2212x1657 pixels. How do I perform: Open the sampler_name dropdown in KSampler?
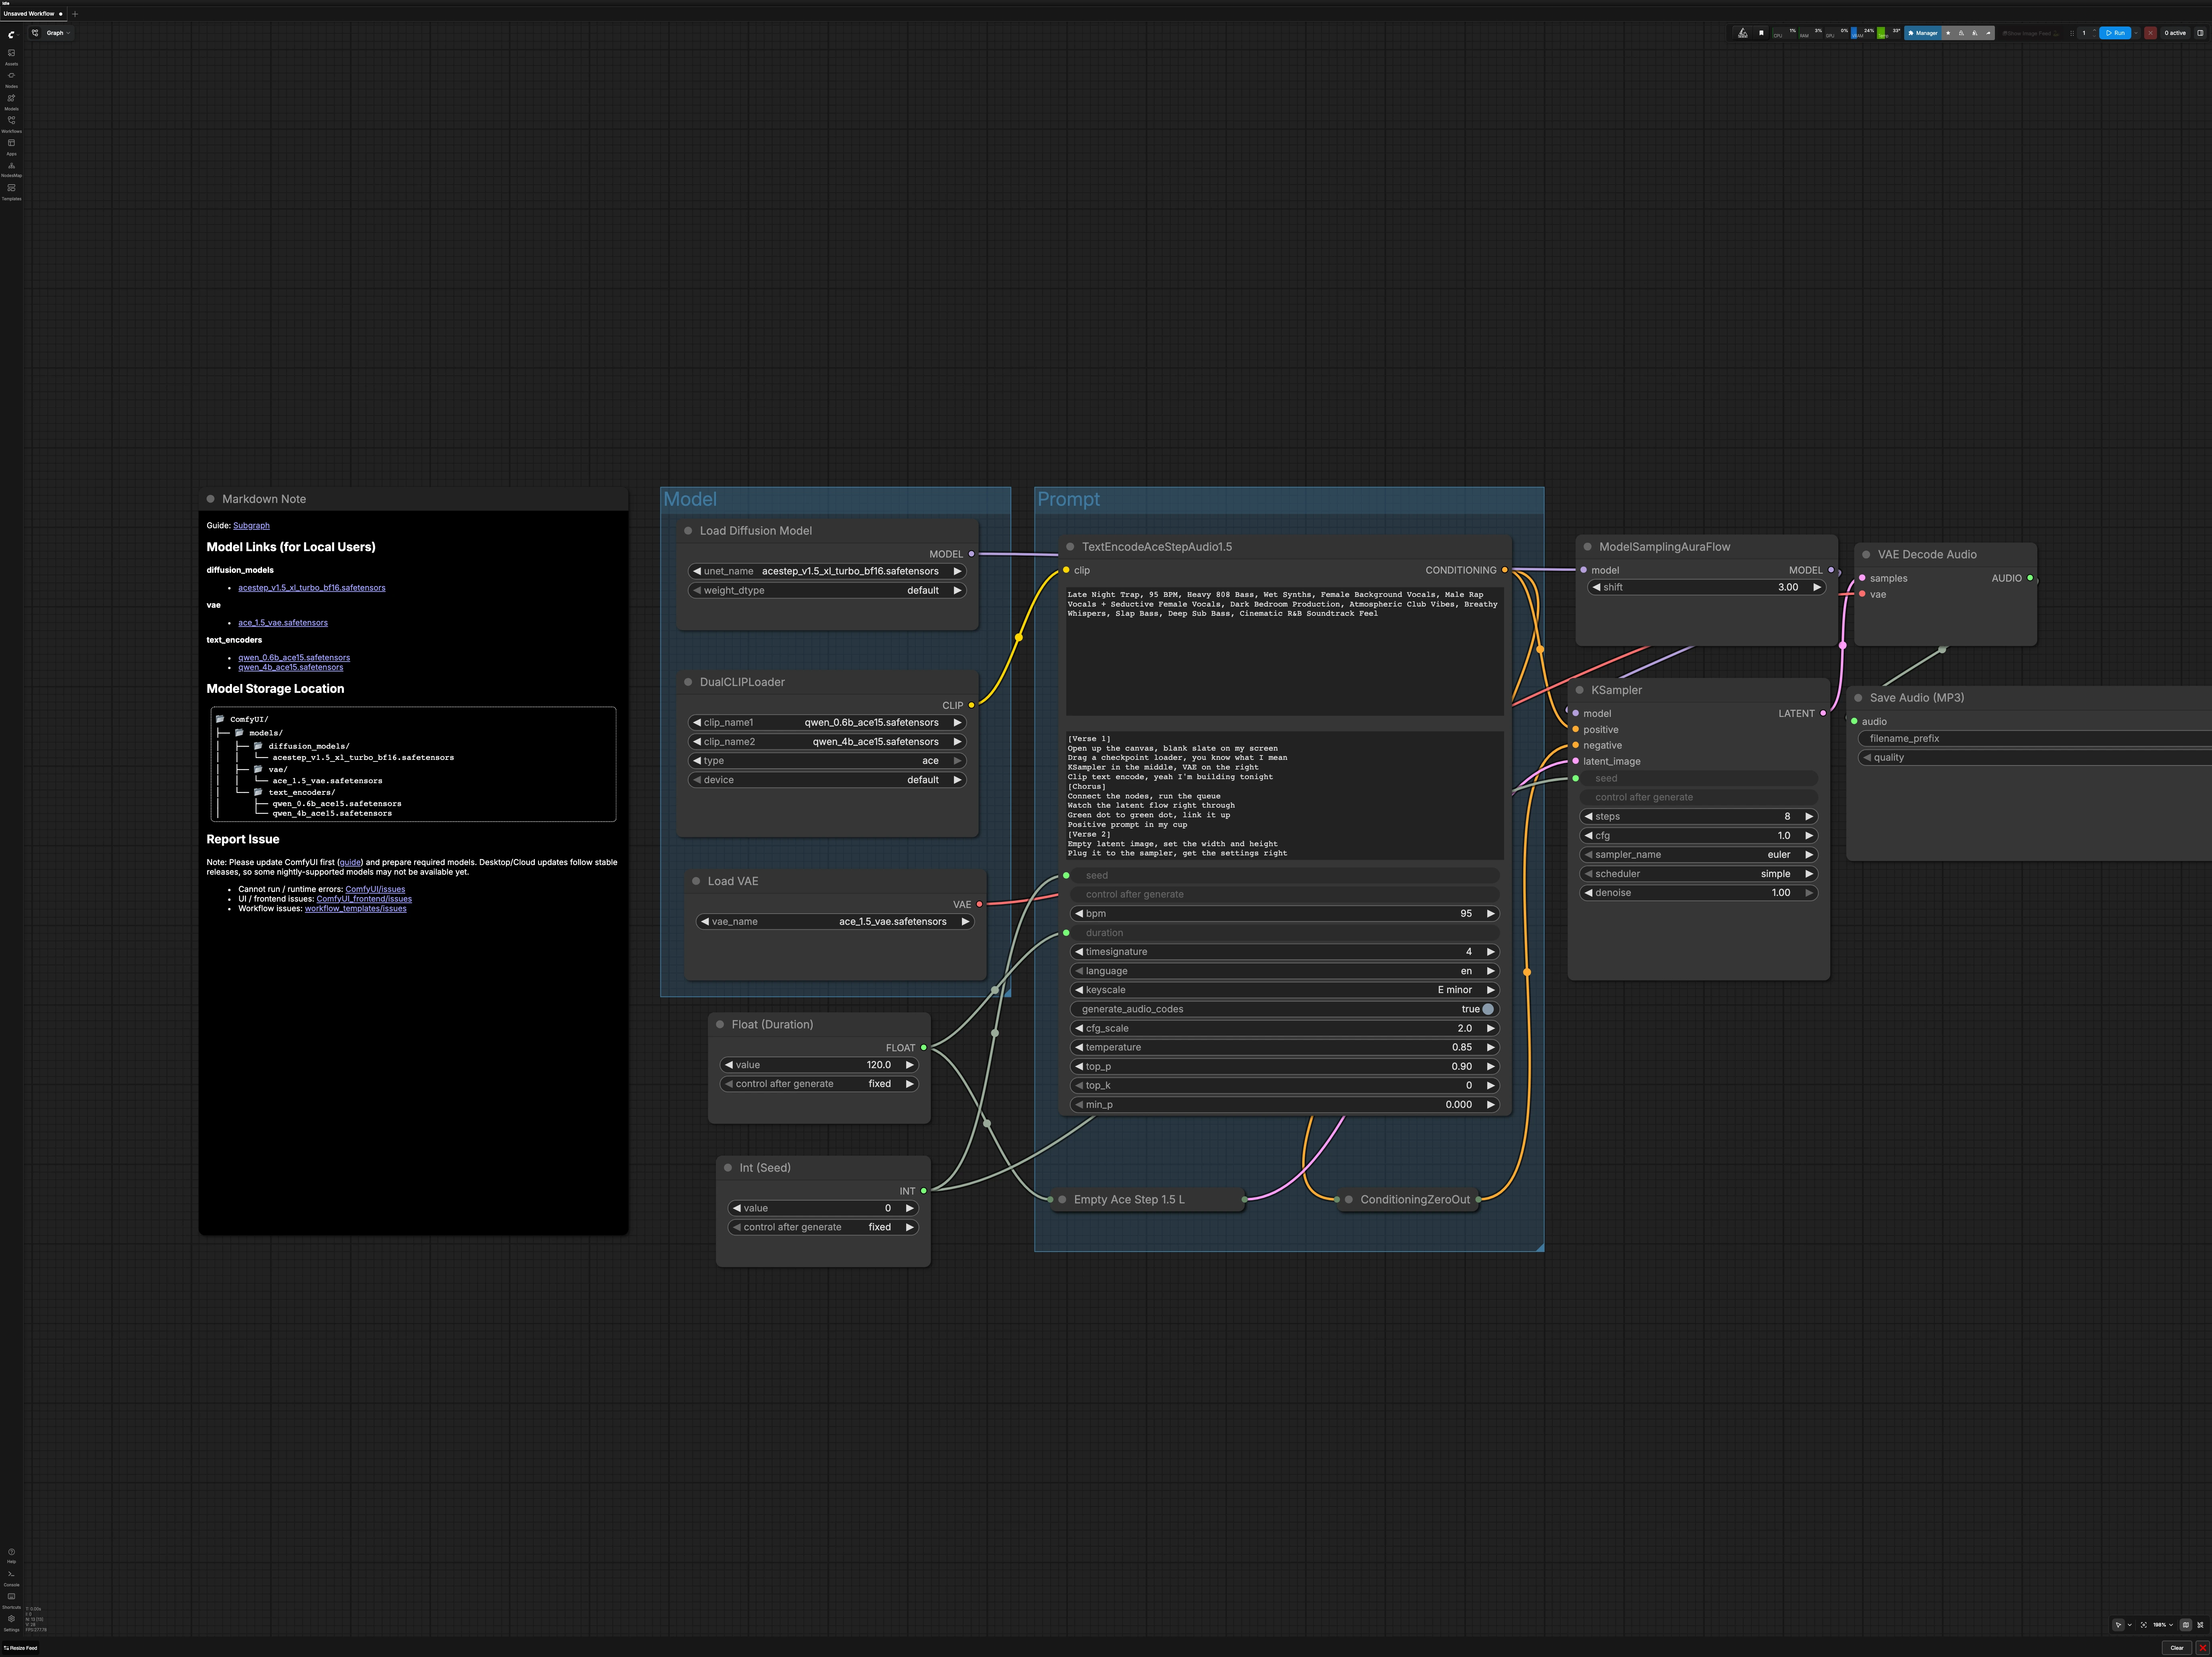coord(1699,855)
